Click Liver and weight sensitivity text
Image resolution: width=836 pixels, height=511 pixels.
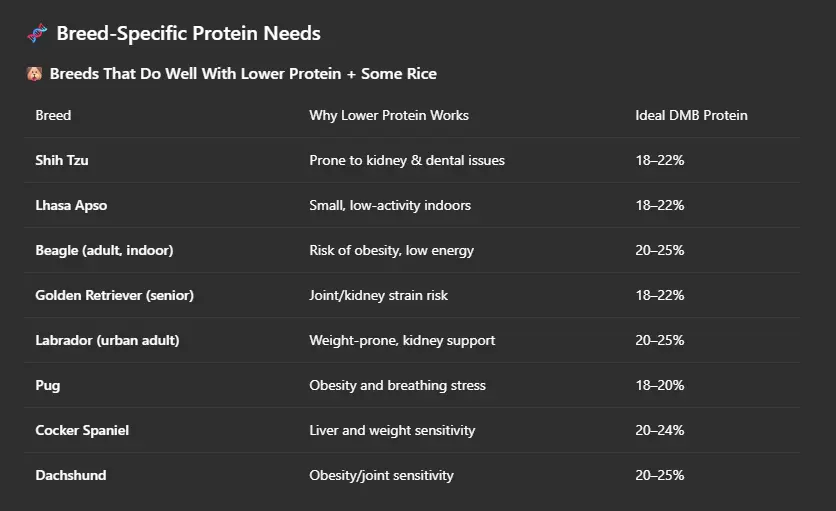pos(392,430)
